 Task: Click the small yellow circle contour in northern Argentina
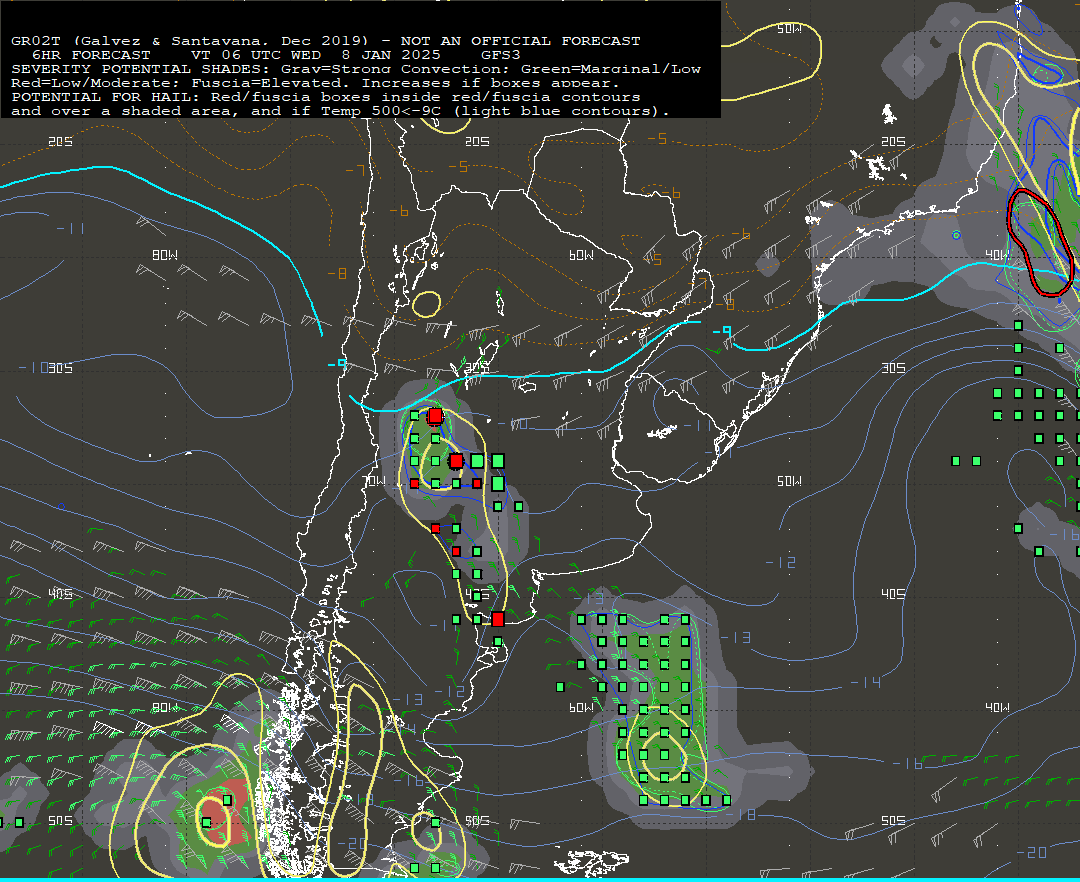[426, 304]
